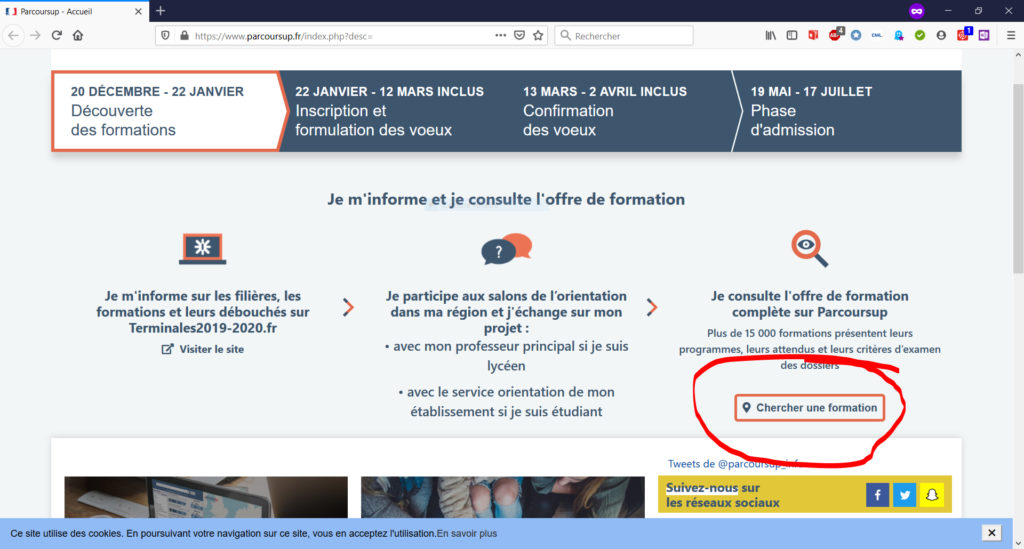Click the green checkmark extension icon
Image resolution: width=1024 pixels, height=549 pixels.
[x=920, y=35]
